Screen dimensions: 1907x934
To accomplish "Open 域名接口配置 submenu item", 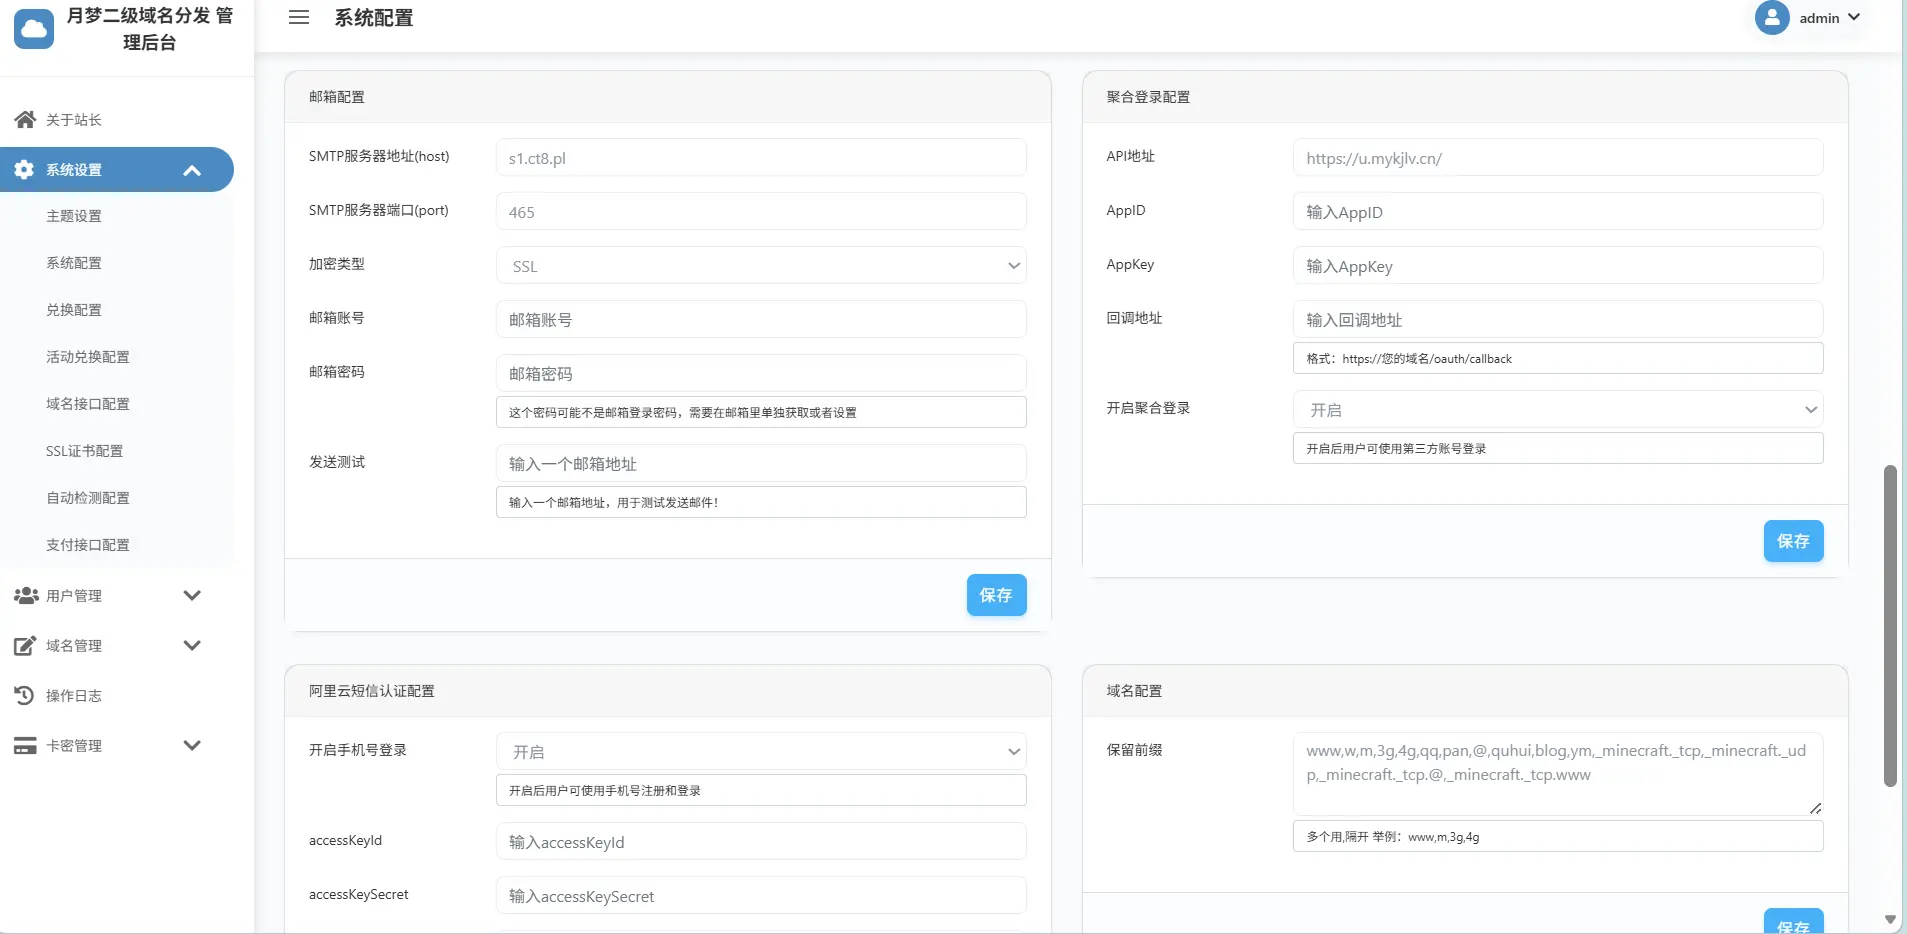I will tap(88, 404).
